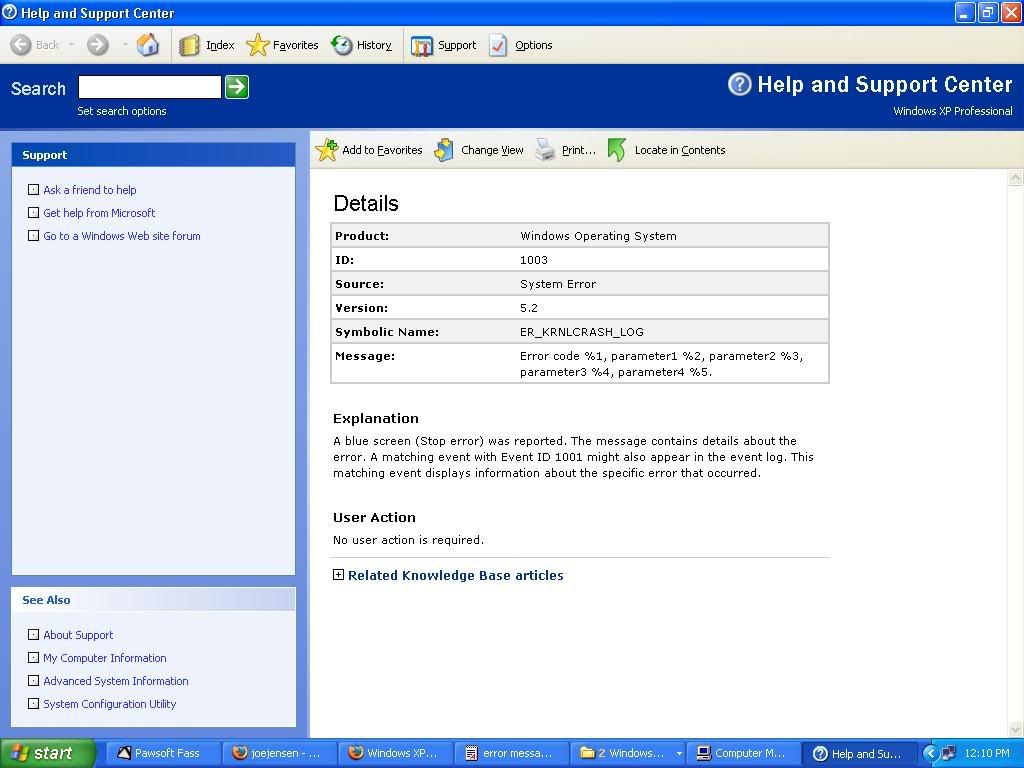Open the Back button history dropdown arrow

pos(72,45)
